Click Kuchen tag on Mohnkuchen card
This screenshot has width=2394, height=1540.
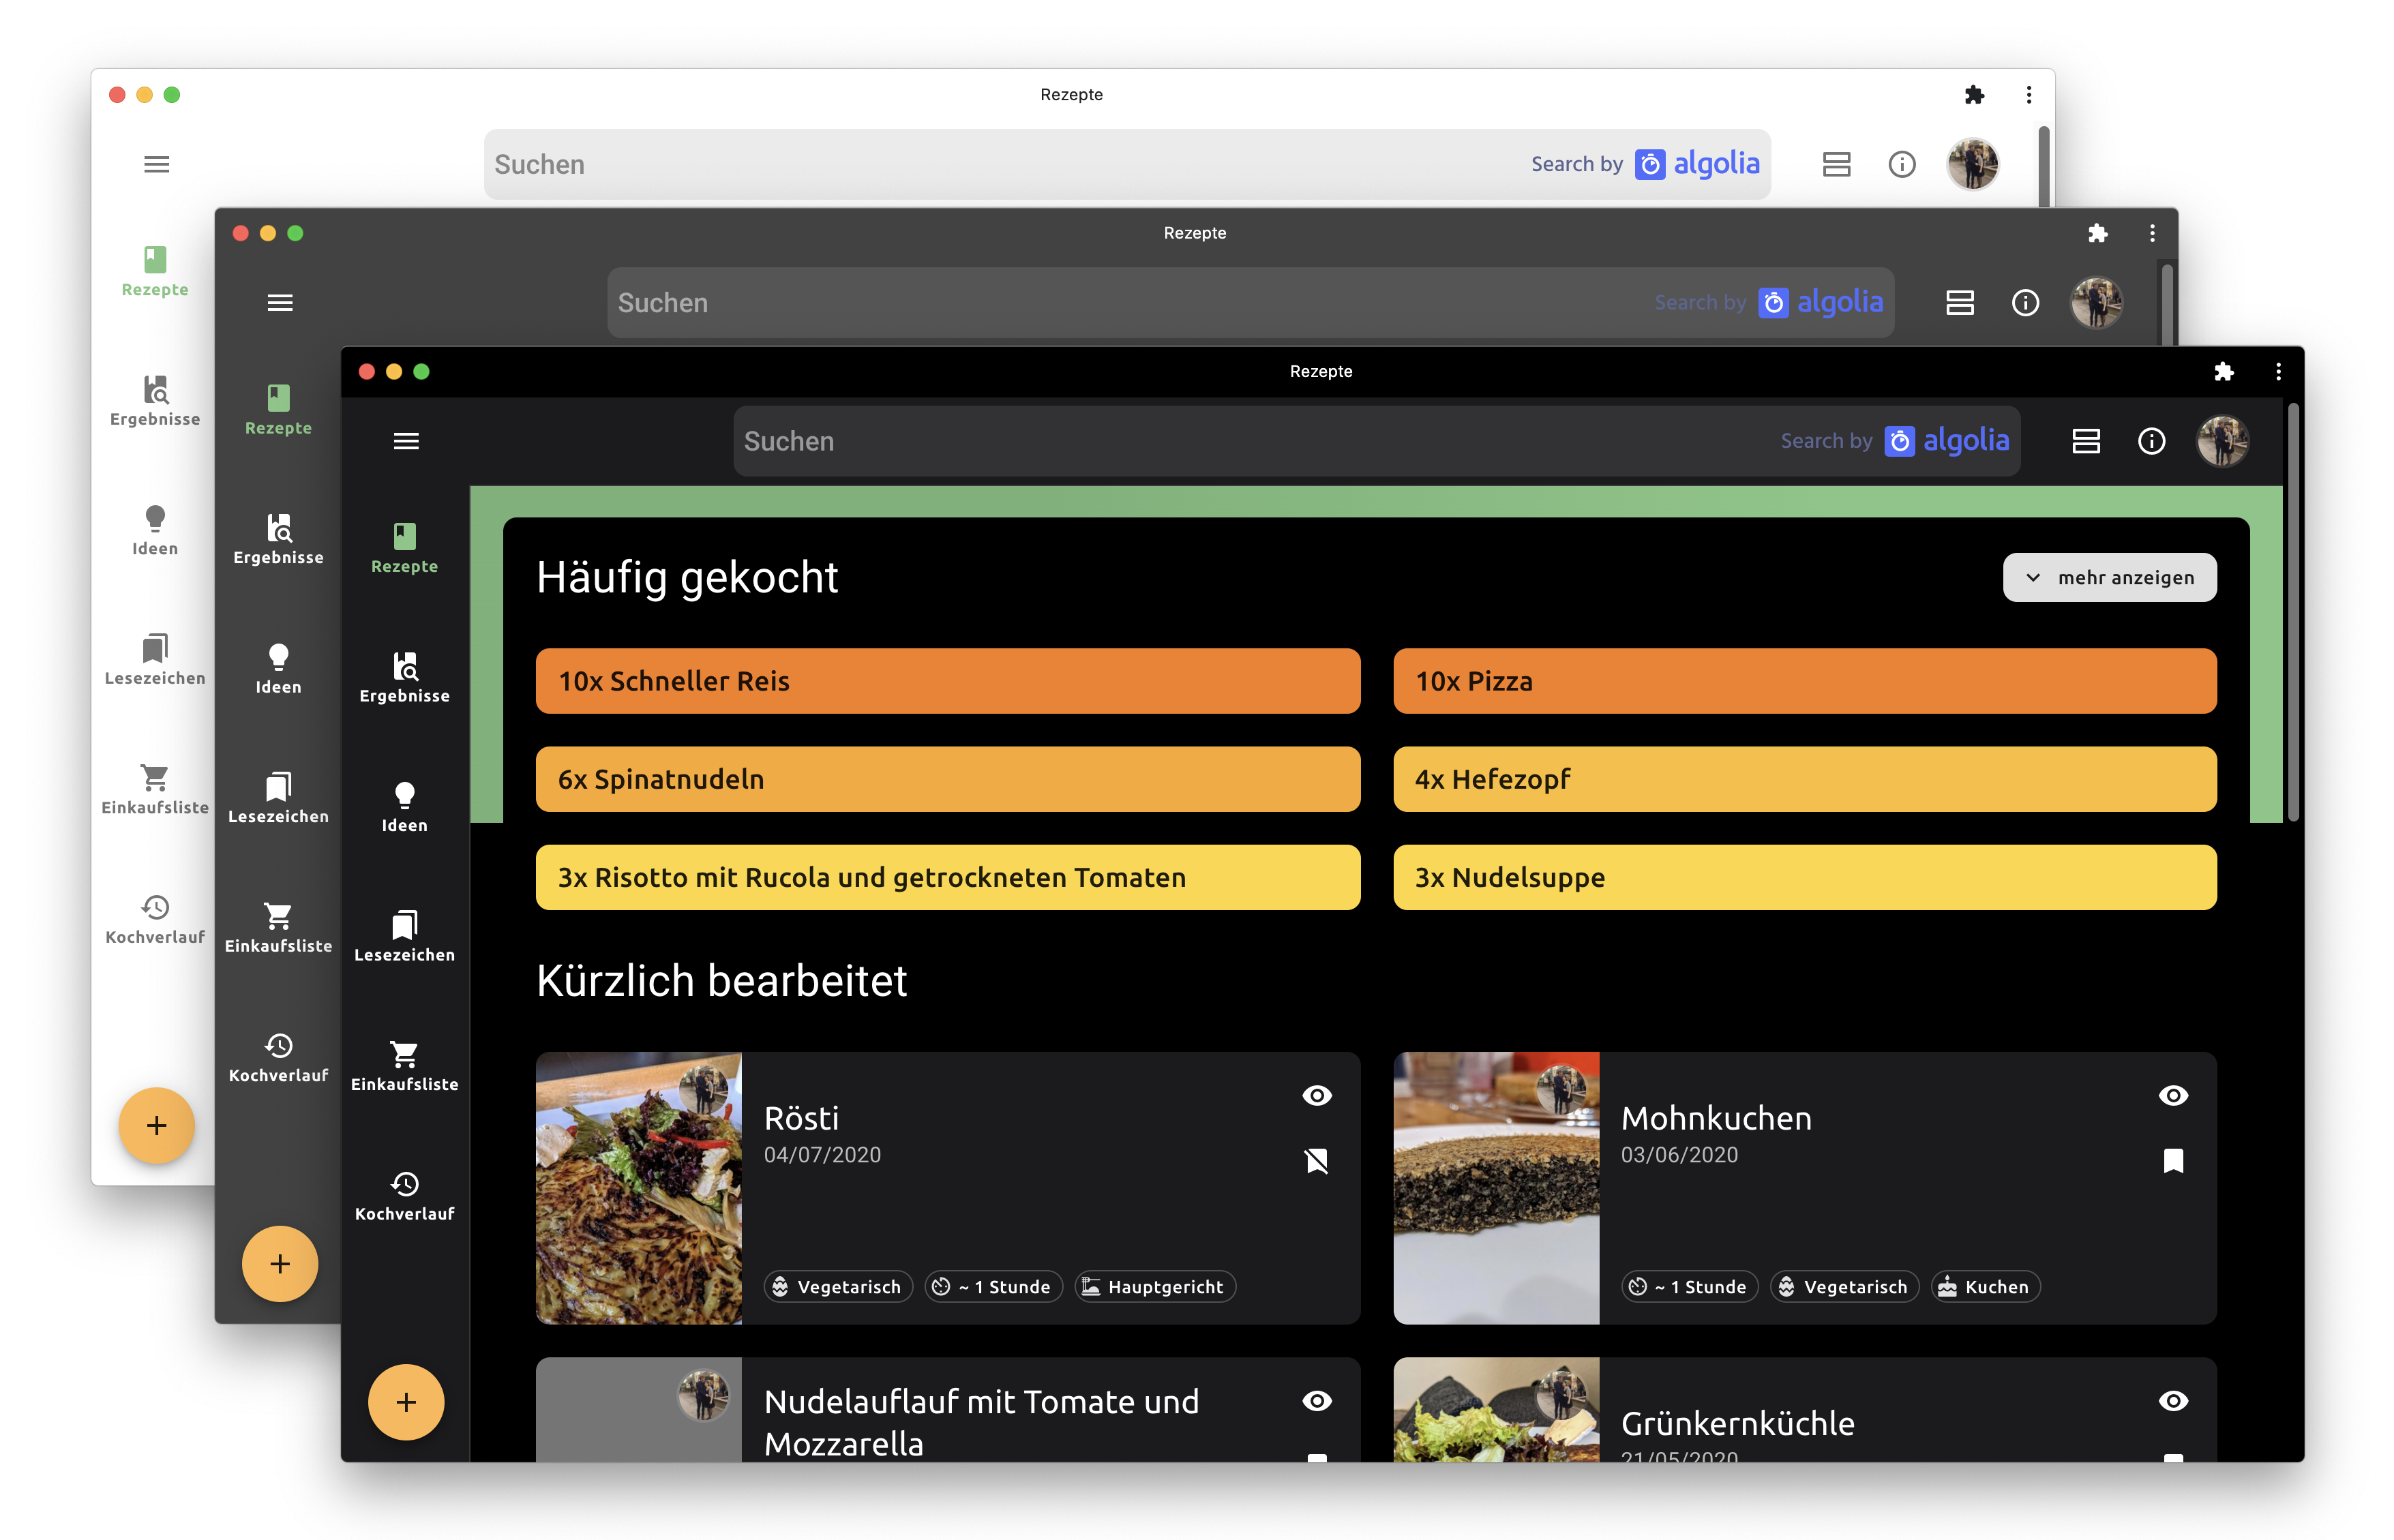(1986, 1287)
